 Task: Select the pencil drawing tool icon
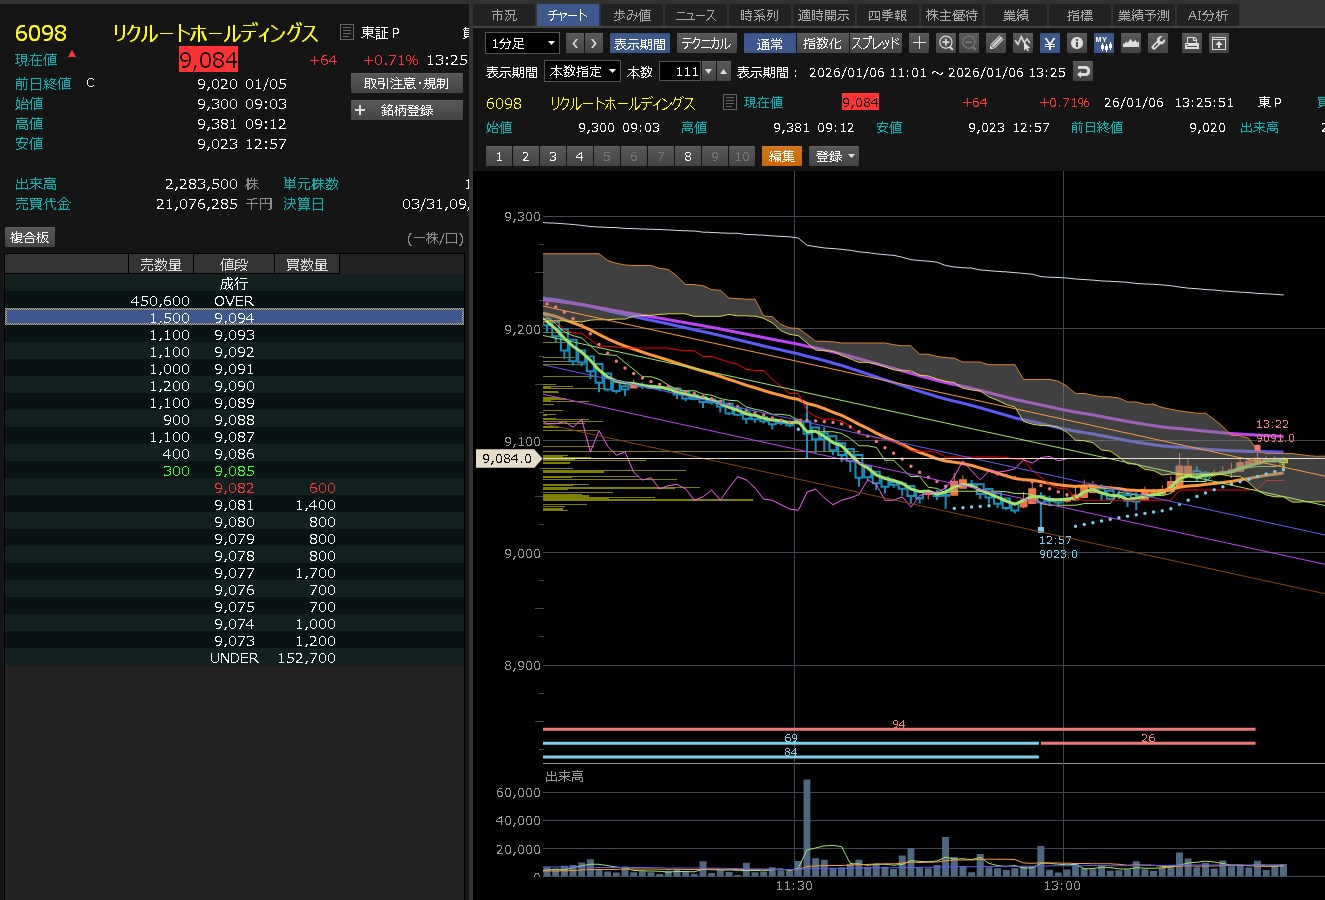tap(996, 43)
